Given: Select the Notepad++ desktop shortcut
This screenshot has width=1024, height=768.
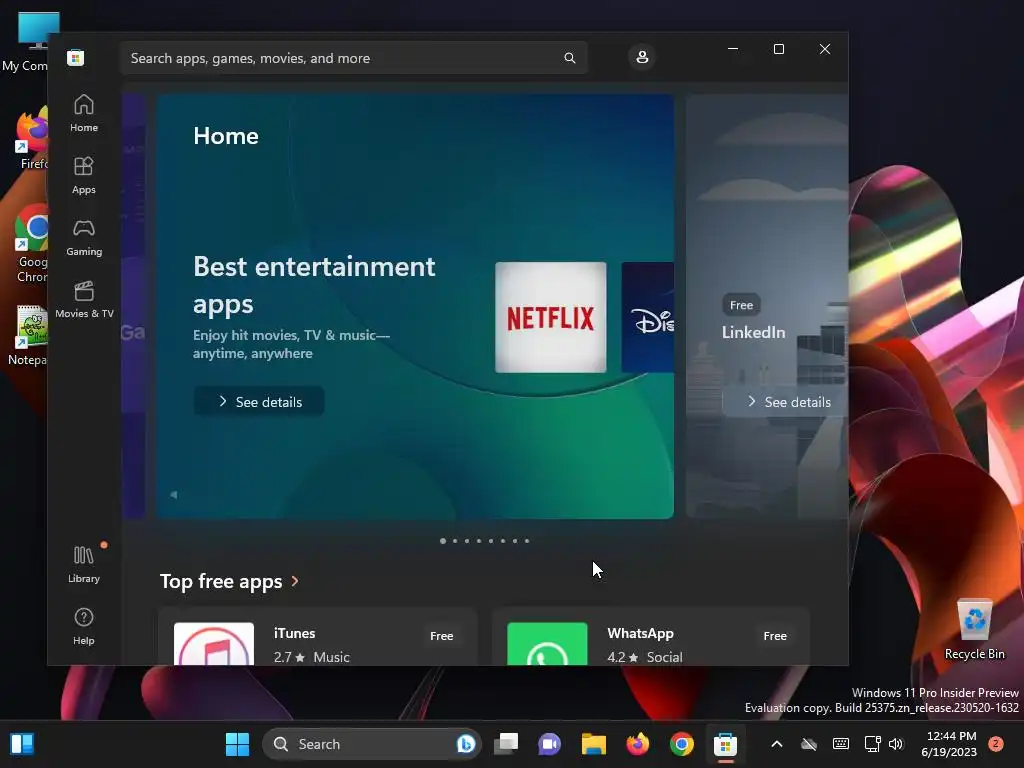Looking at the screenshot, I should click(29, 335).
